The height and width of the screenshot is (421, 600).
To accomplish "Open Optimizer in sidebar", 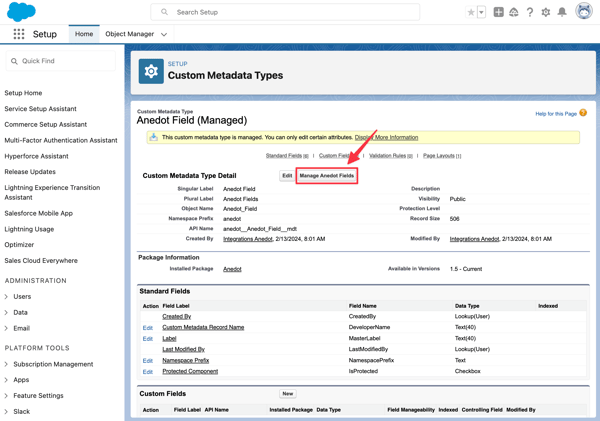I will click(19, 245).
